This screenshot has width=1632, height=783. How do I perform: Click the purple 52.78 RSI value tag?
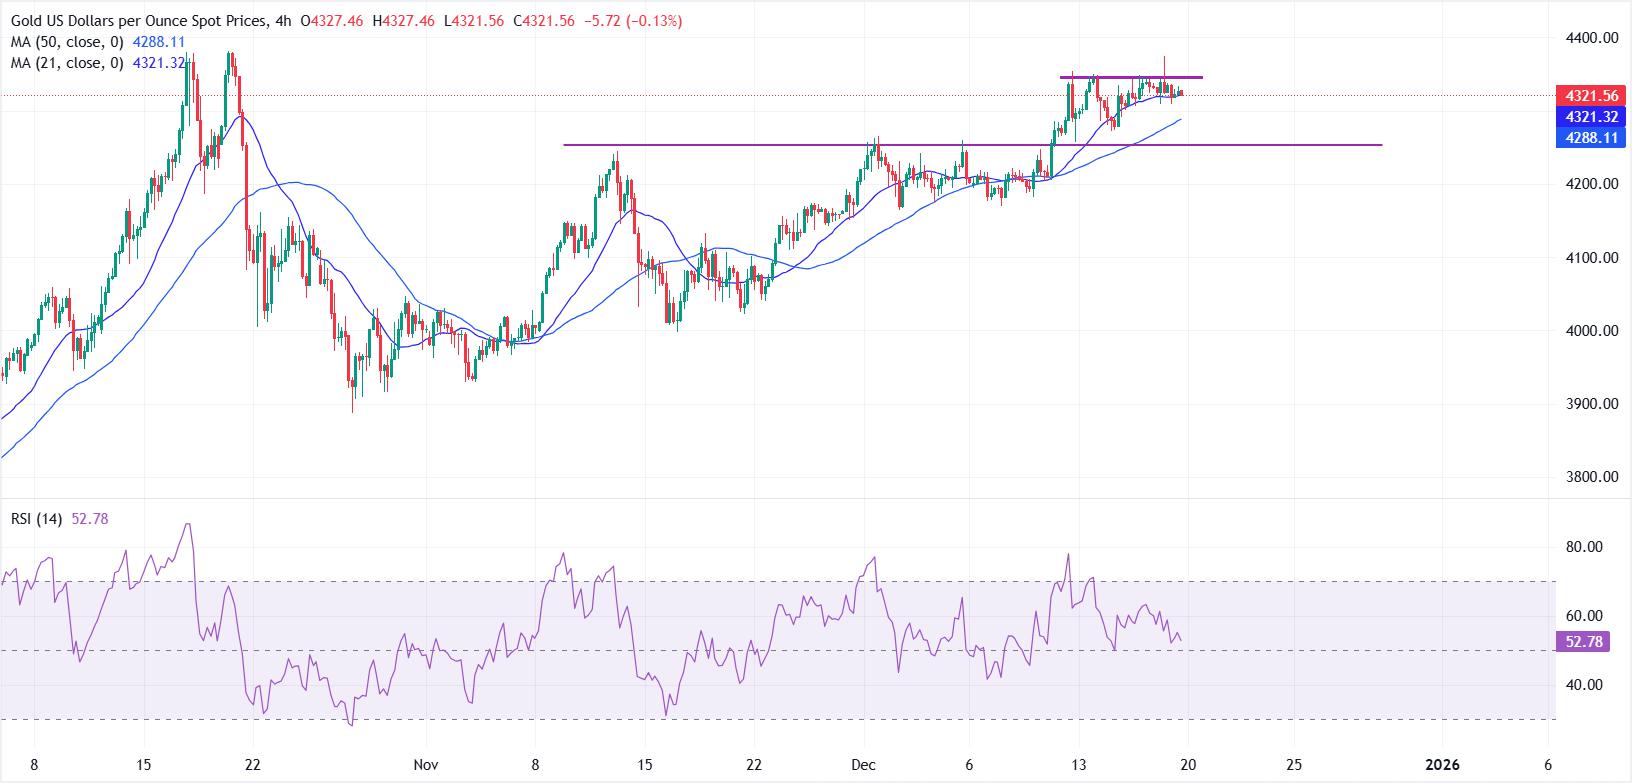[x=1583, y=642]
